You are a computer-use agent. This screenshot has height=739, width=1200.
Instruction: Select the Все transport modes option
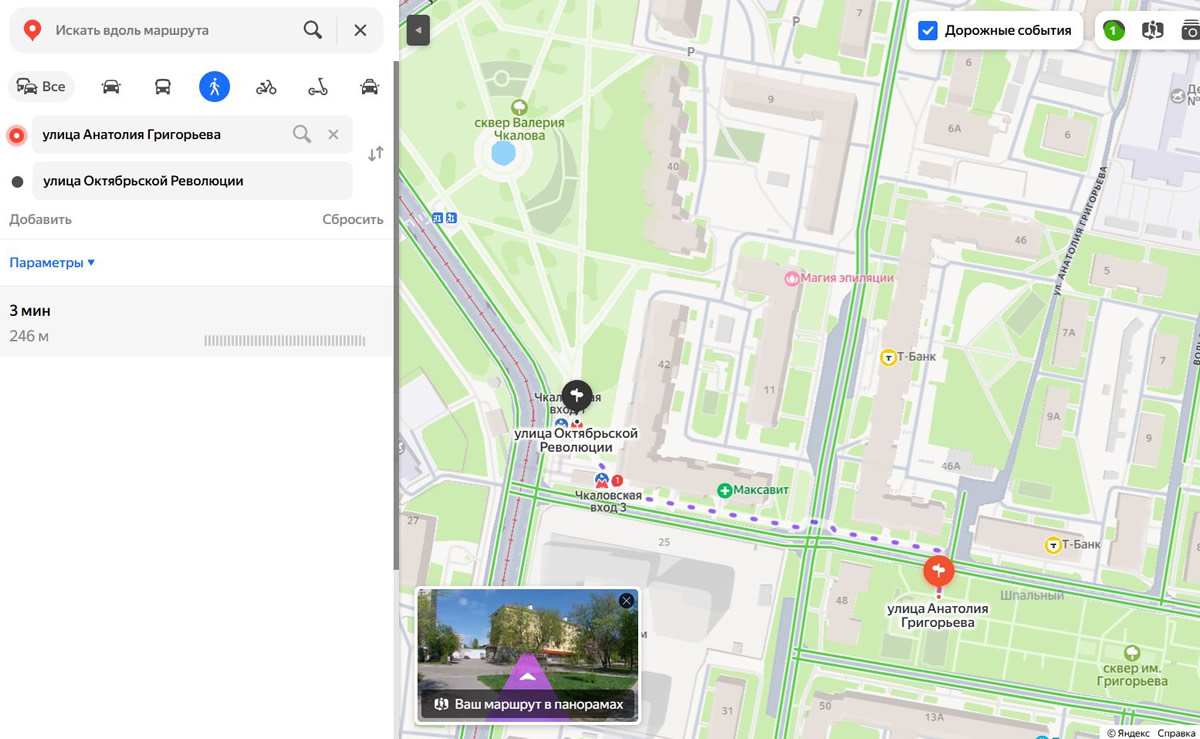[x=41, y=87]
